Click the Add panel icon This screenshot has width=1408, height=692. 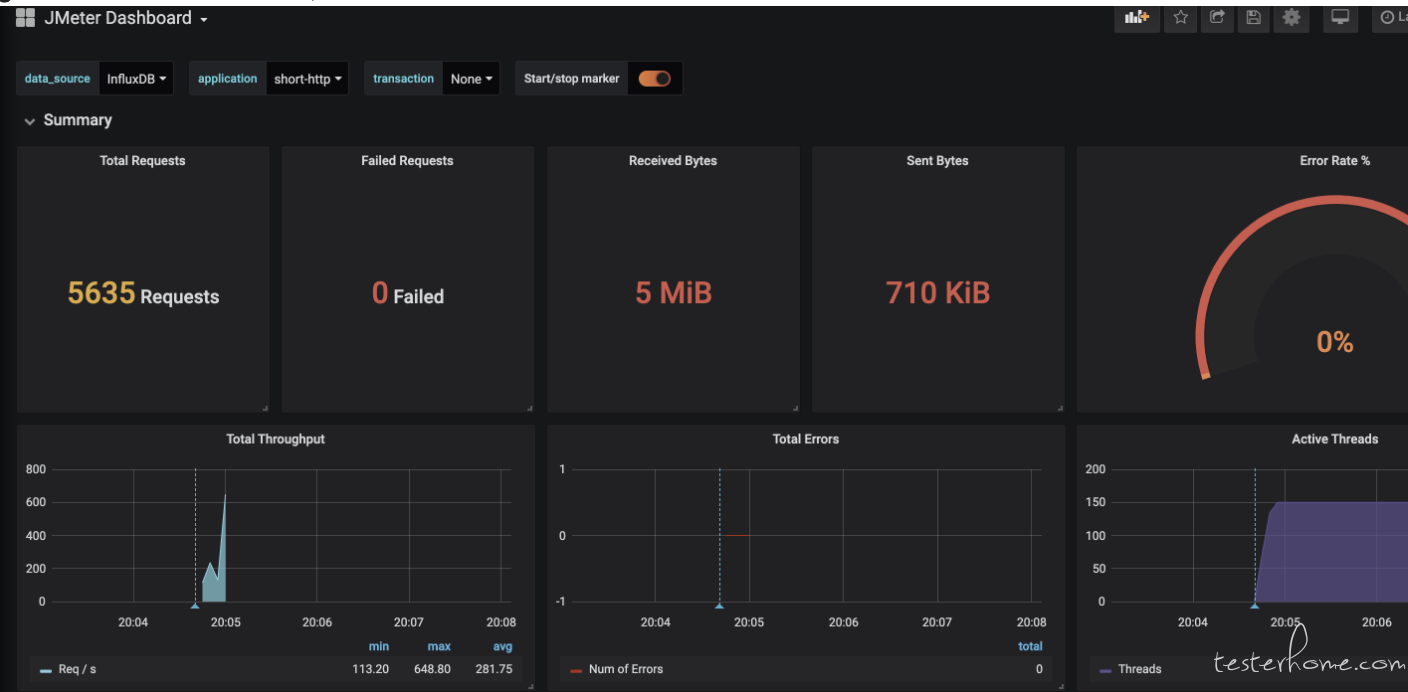pyautogui.click(x=1137, y=17)
